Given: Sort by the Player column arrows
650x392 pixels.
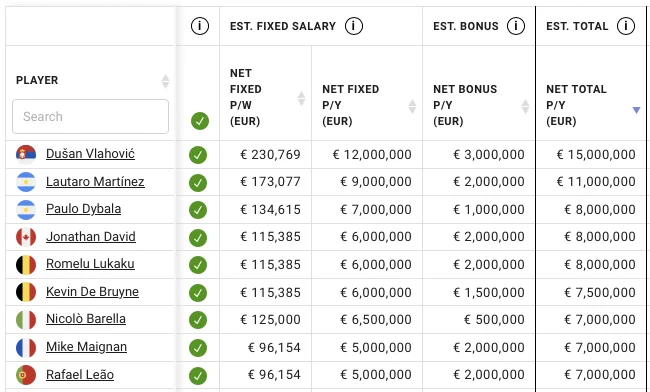Looking at the screenshot, I should tap(165, 81).
